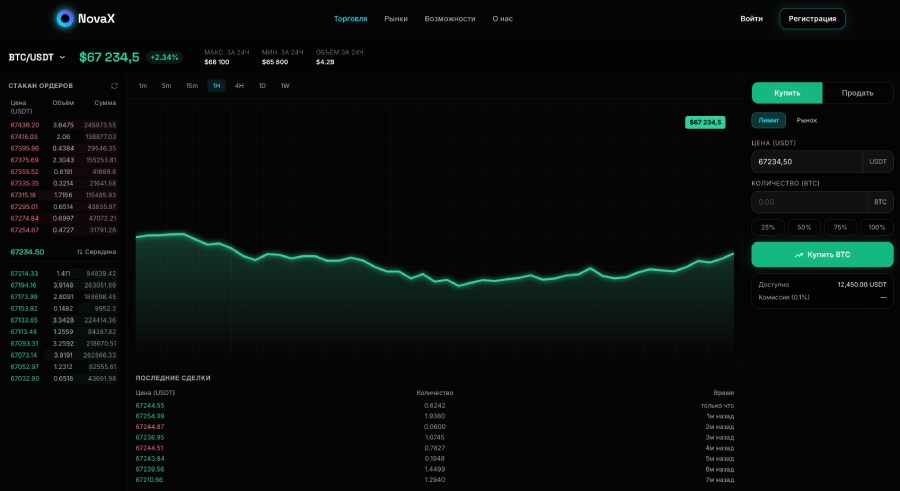
Task: Select bid price 67194.16
Action: pos(24,285)
